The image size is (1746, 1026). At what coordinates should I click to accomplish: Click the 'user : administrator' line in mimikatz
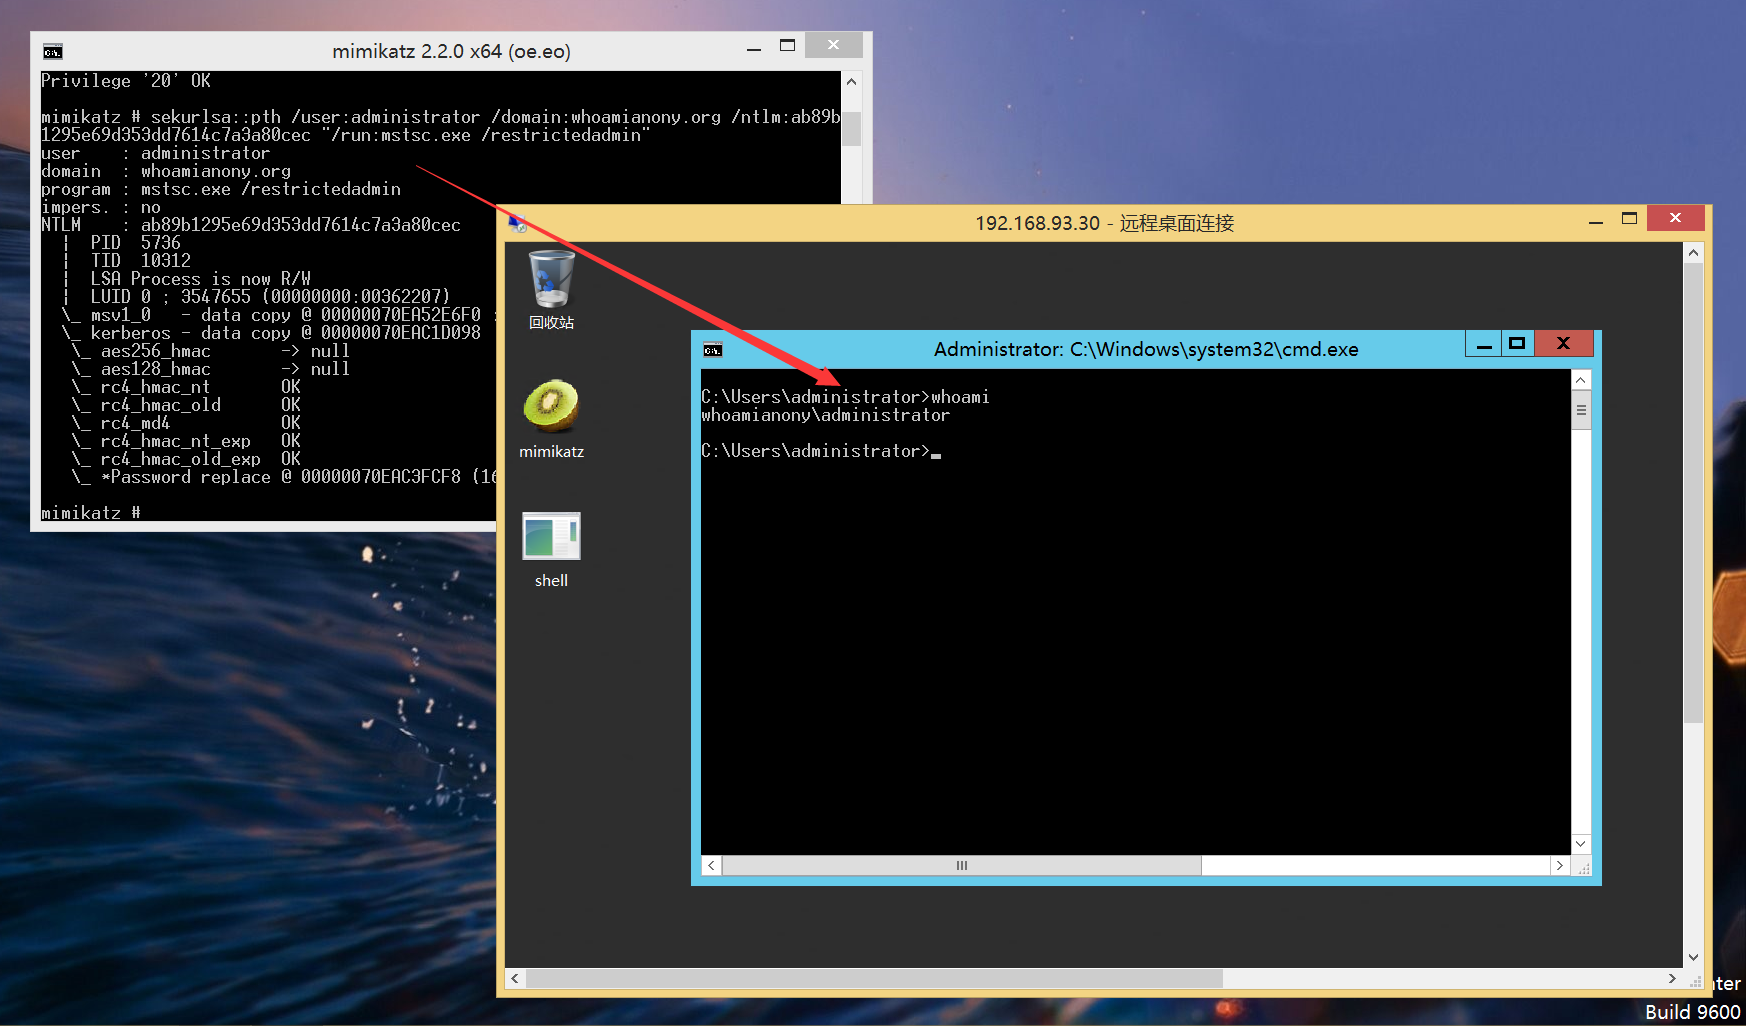click(156, 153)
